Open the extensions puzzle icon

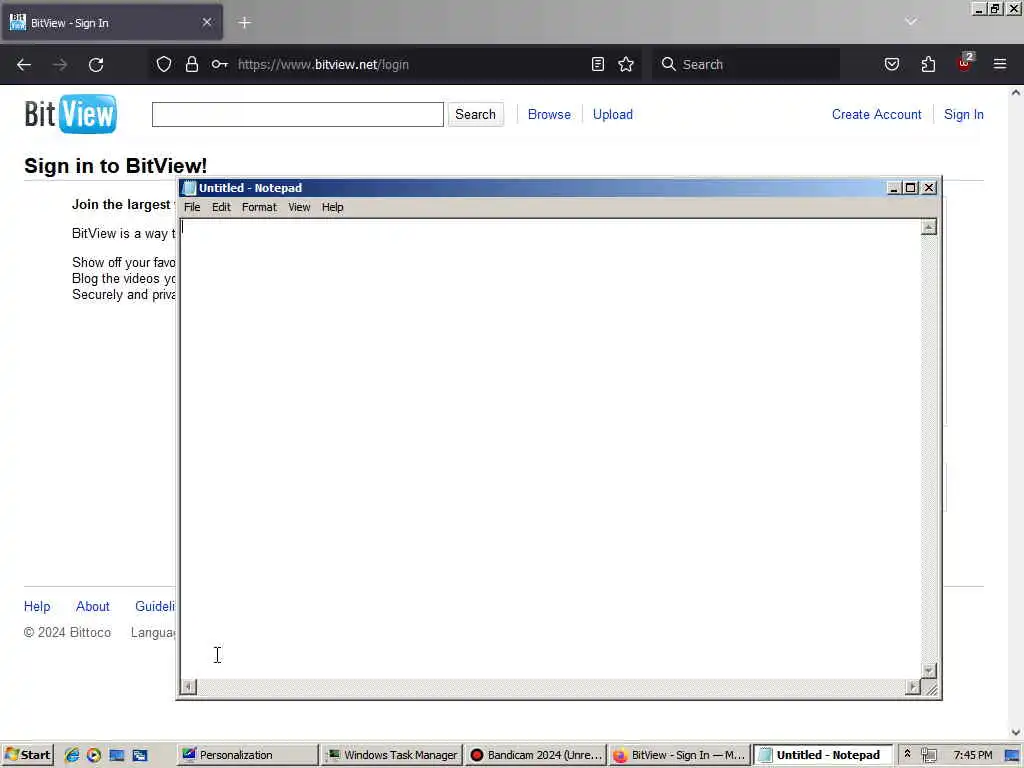coord(928,64)
